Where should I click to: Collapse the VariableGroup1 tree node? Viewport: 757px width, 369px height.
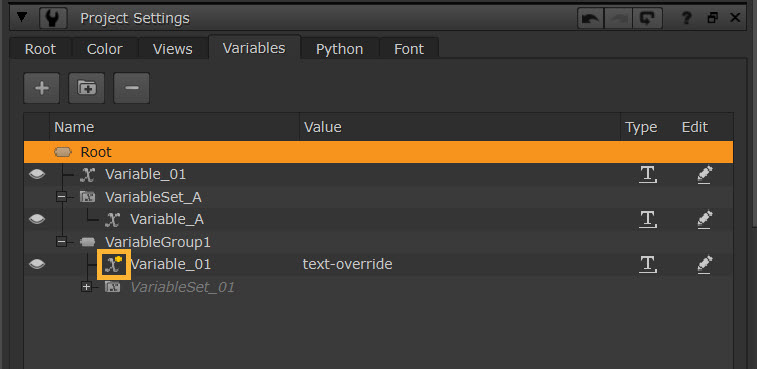61,241
